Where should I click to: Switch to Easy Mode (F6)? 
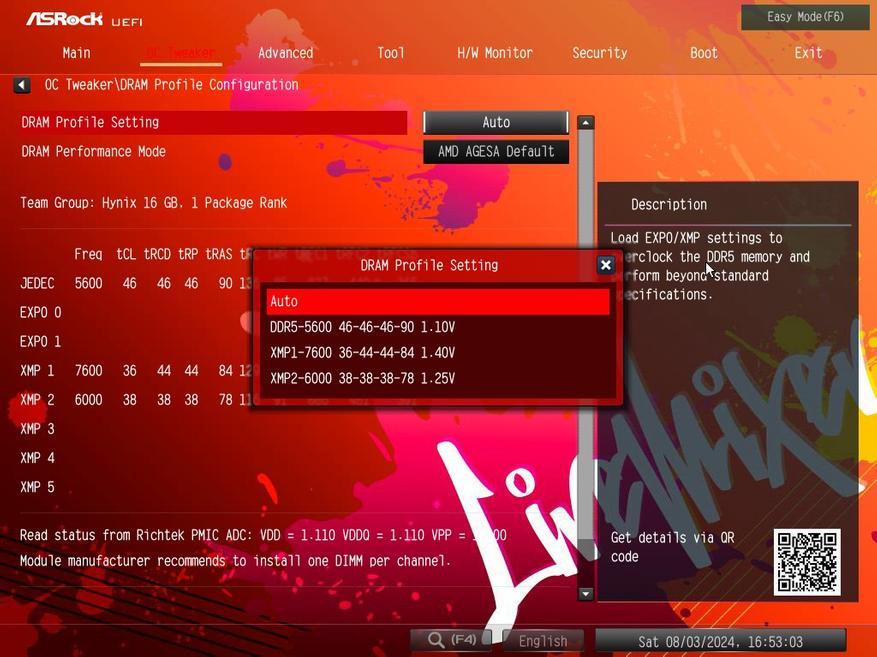pos(805,17)
